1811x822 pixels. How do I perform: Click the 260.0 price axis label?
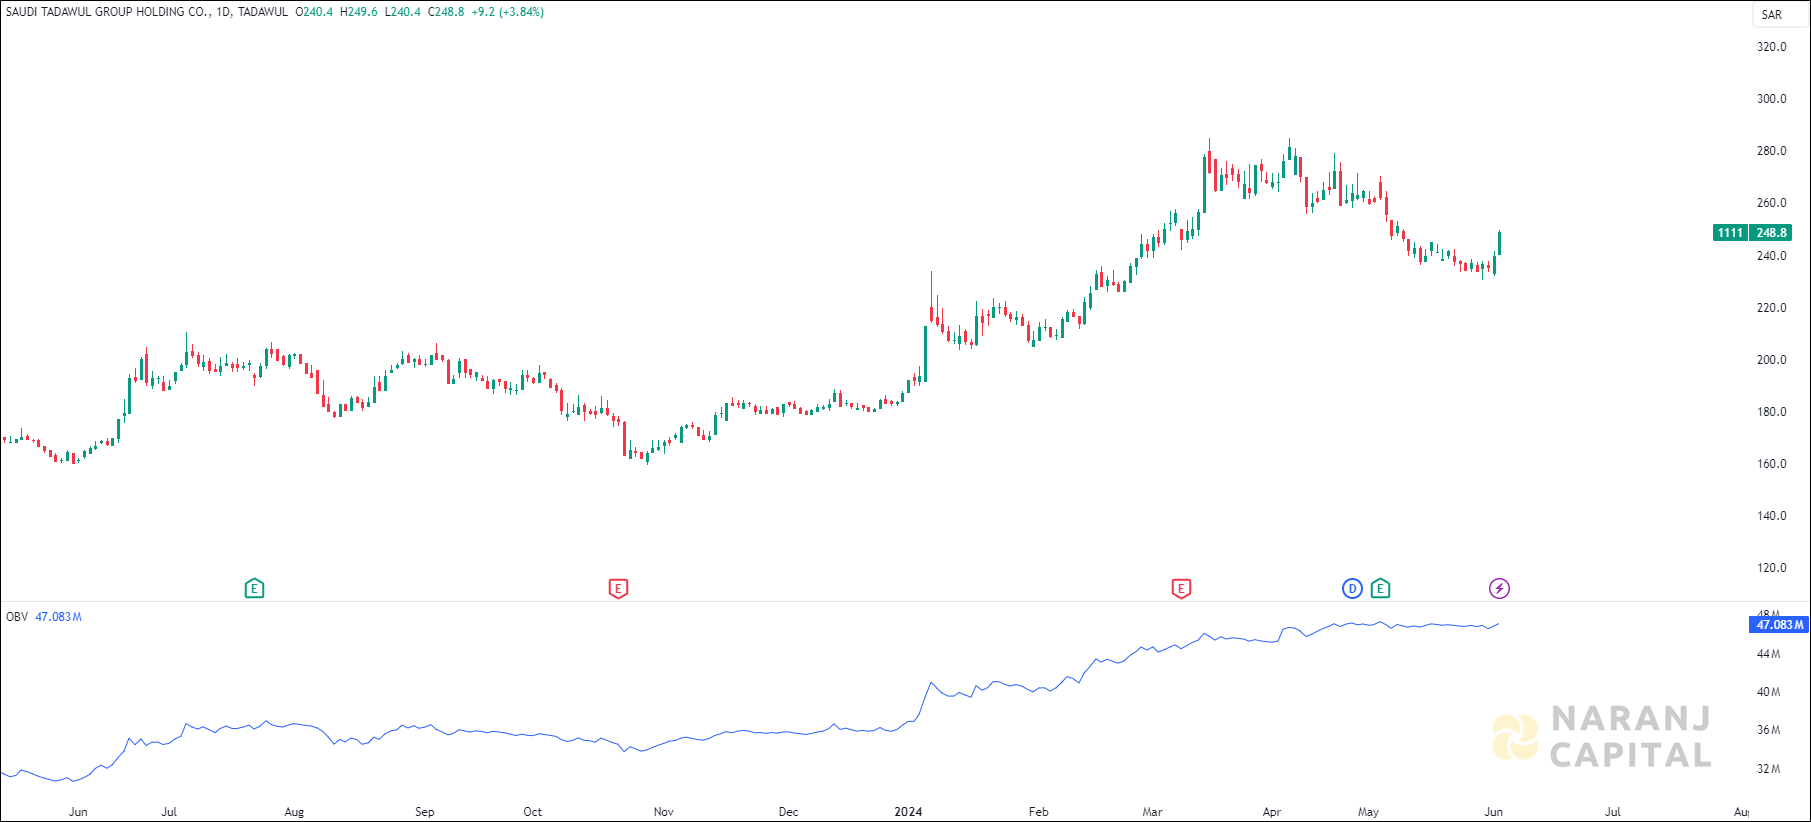[x=1771, y=203]
